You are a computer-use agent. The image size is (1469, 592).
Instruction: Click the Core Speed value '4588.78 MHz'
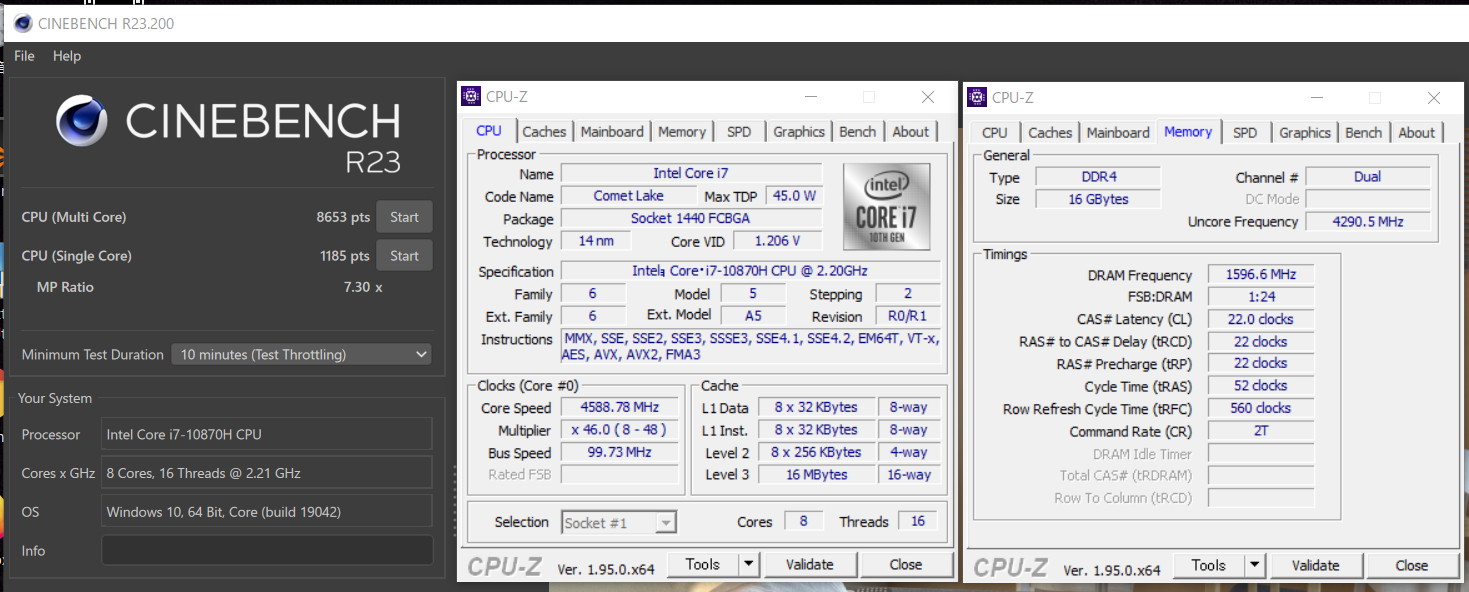click(619, 408)
